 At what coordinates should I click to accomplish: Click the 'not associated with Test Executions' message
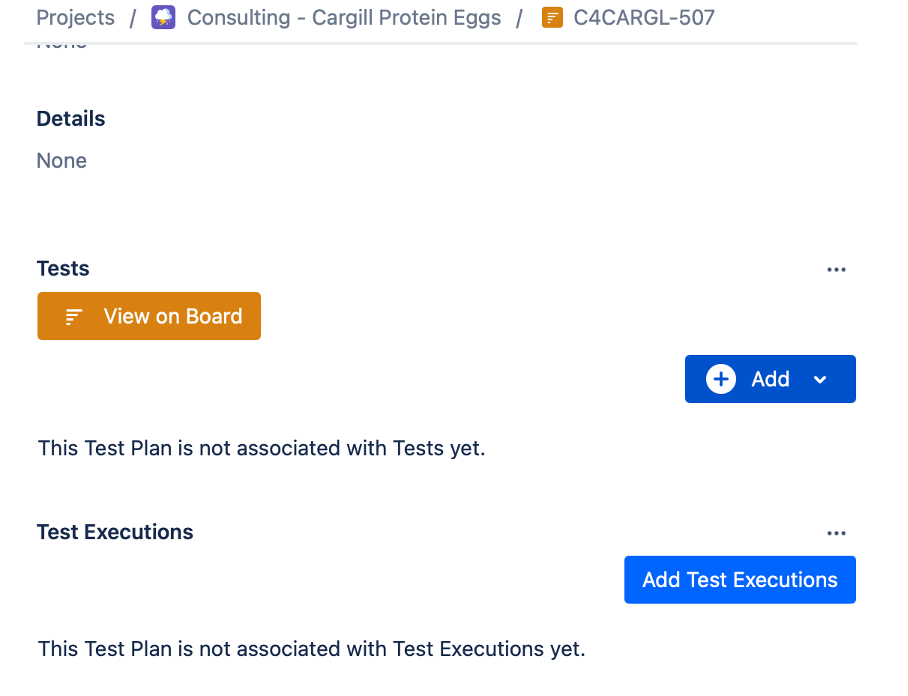coord(311,648)
